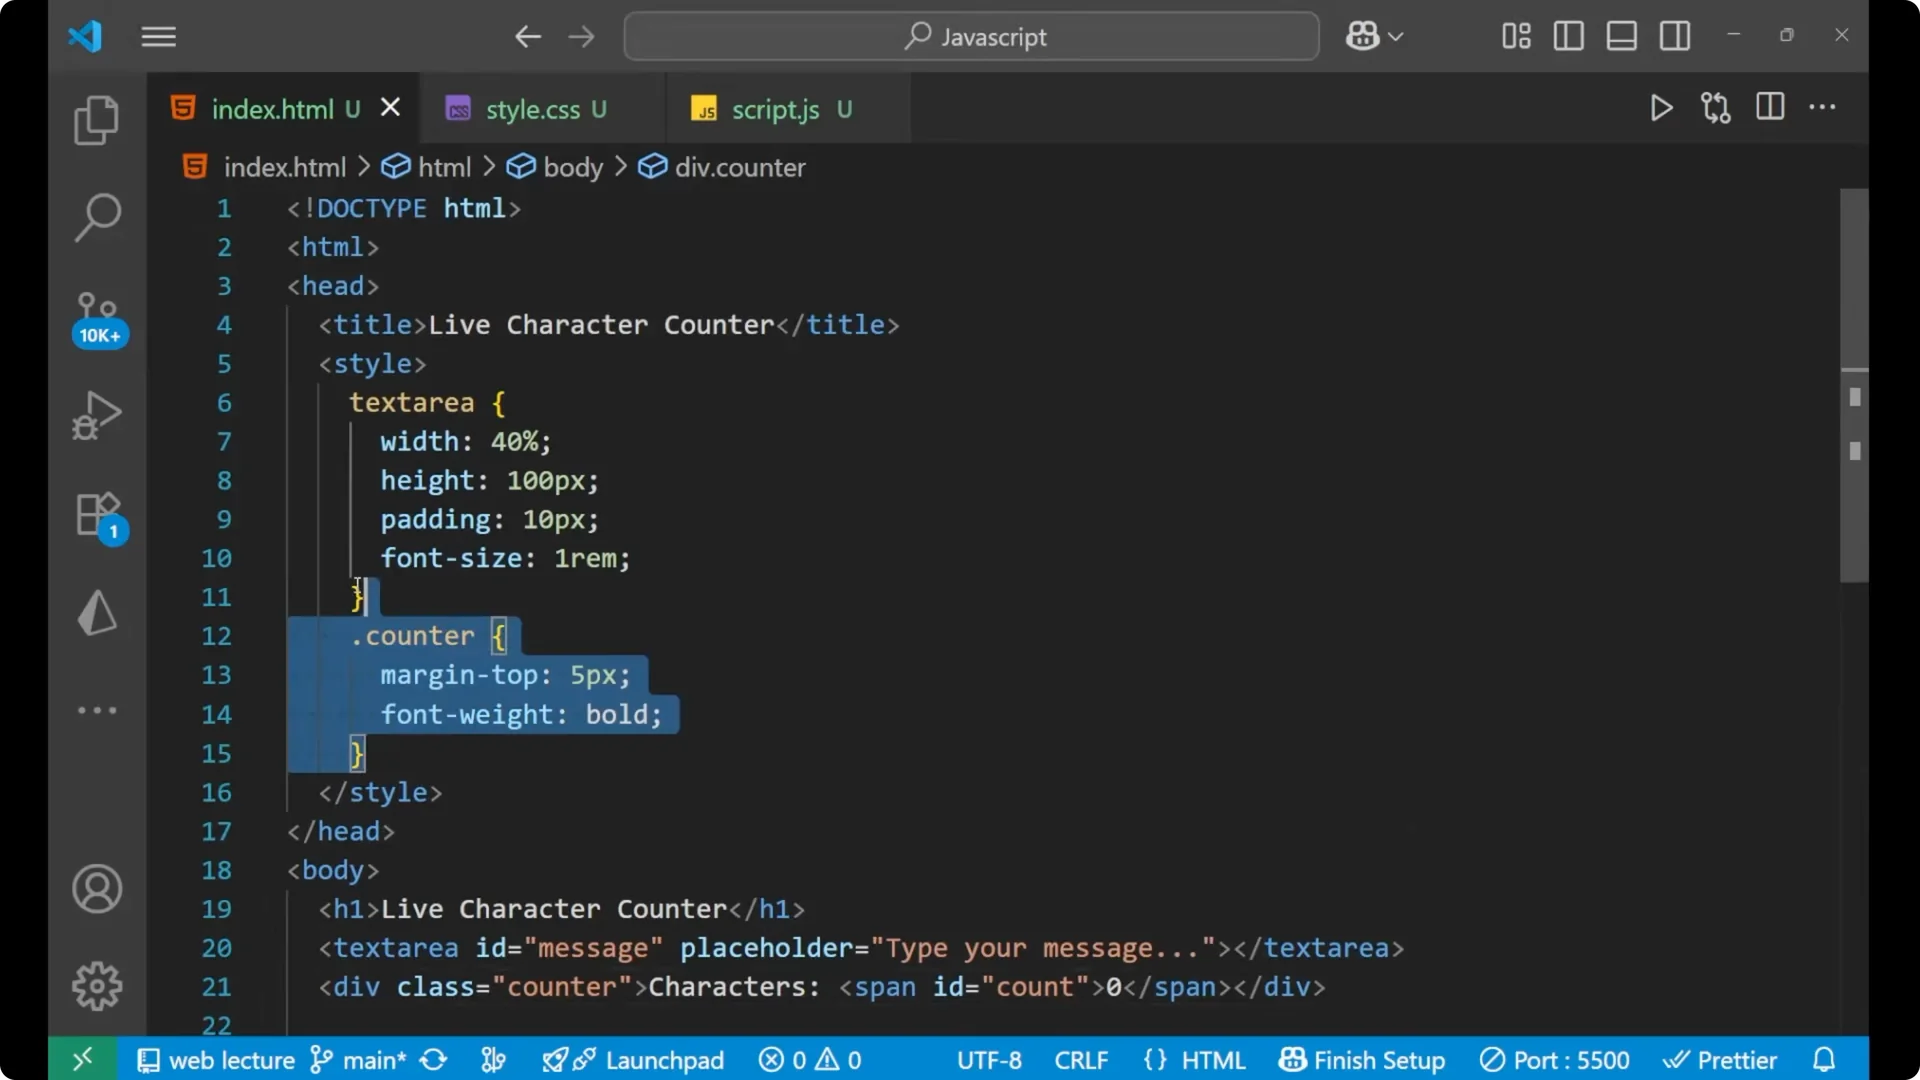Open the Run and Debug view

pos(96,414)
